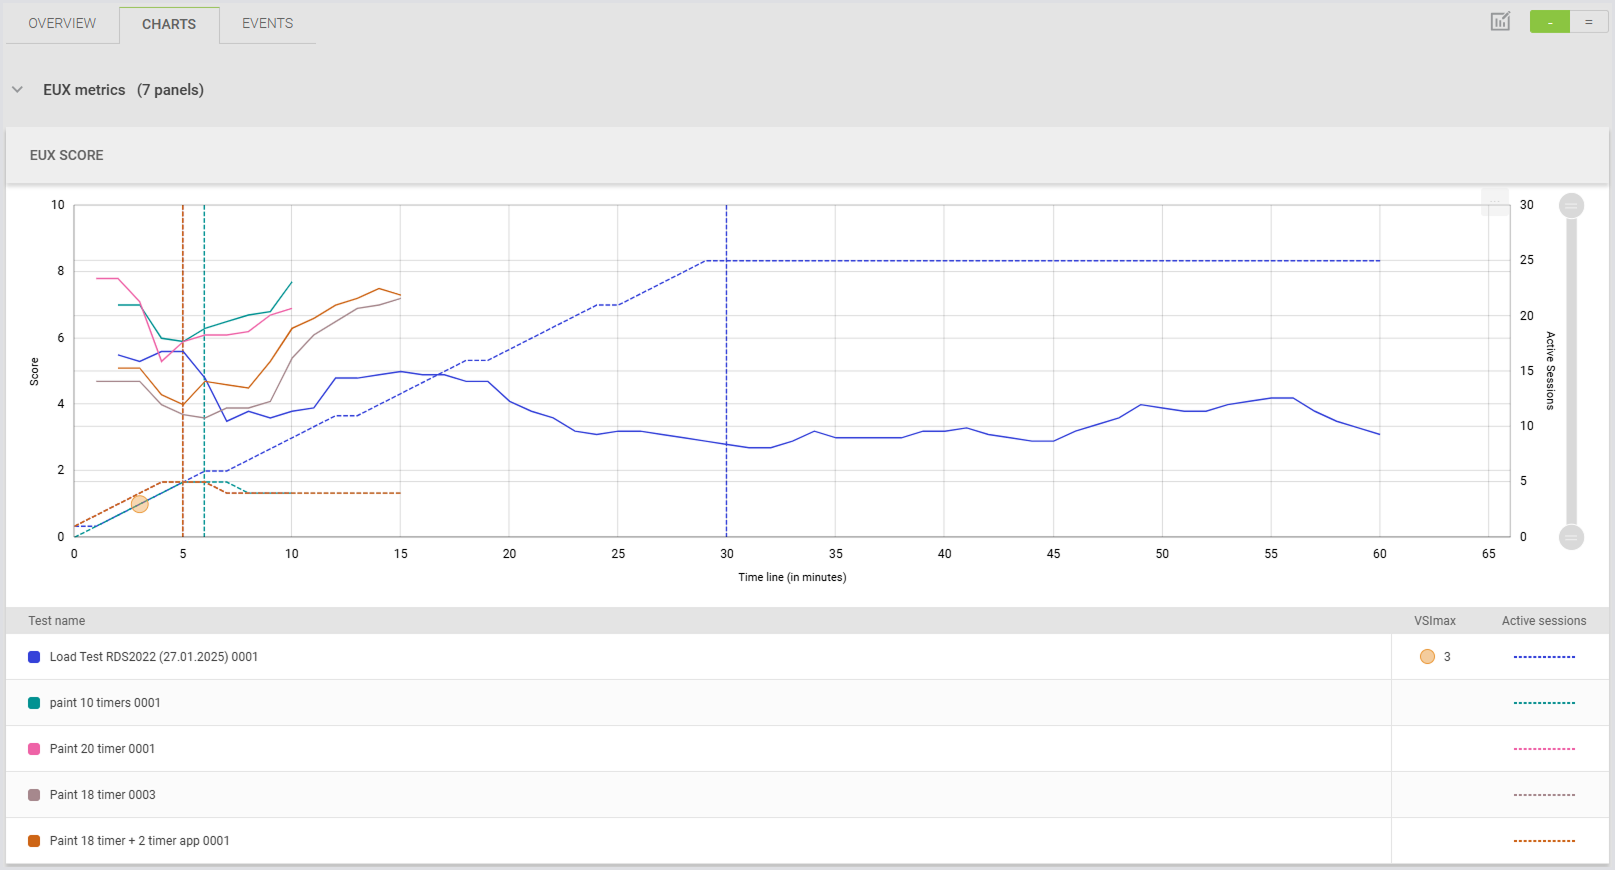Toggle the brown Paint 18 timer 0003 swatch
This screenshot has width=1615, height=870.
click(34, 795)
